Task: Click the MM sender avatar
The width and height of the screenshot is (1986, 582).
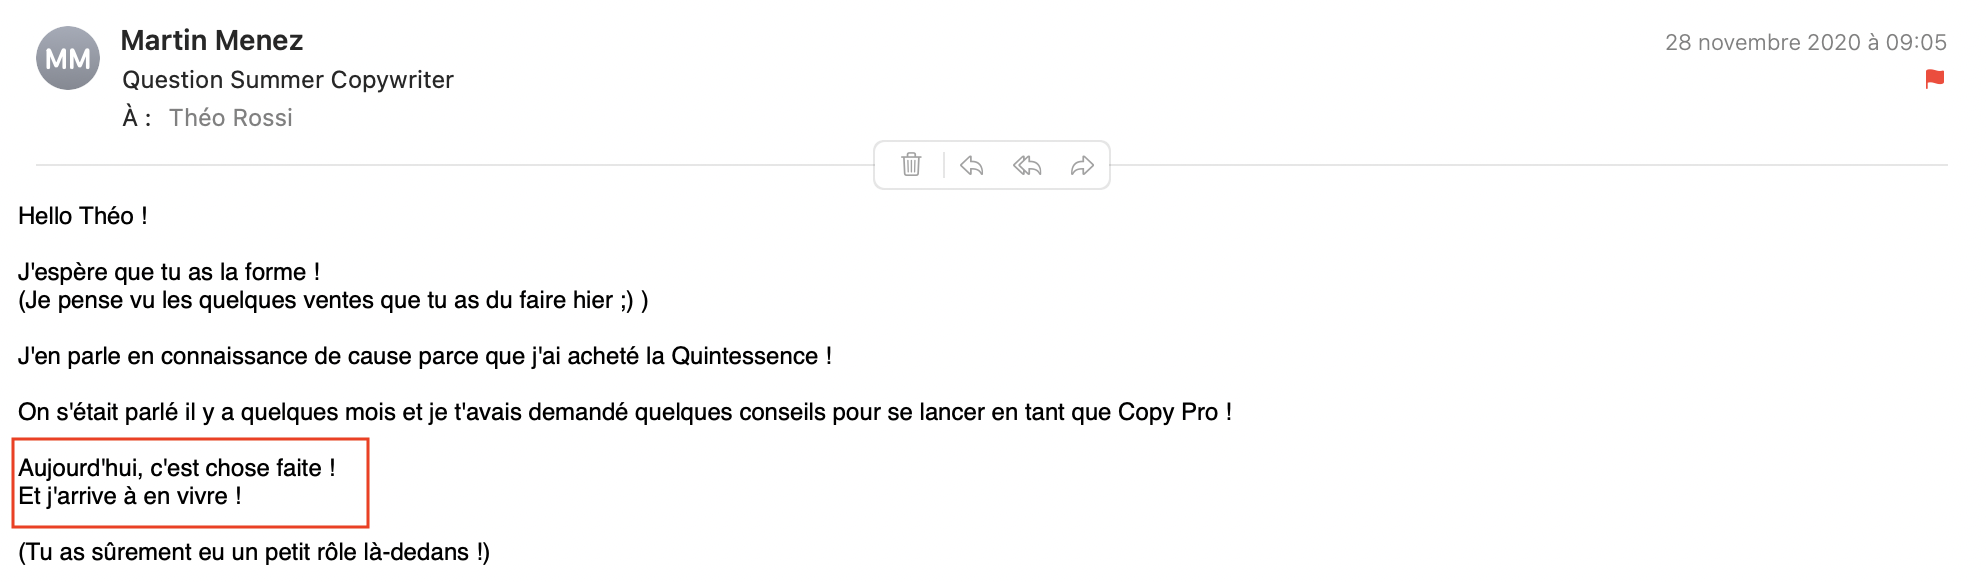Action: tap(68, 59)
